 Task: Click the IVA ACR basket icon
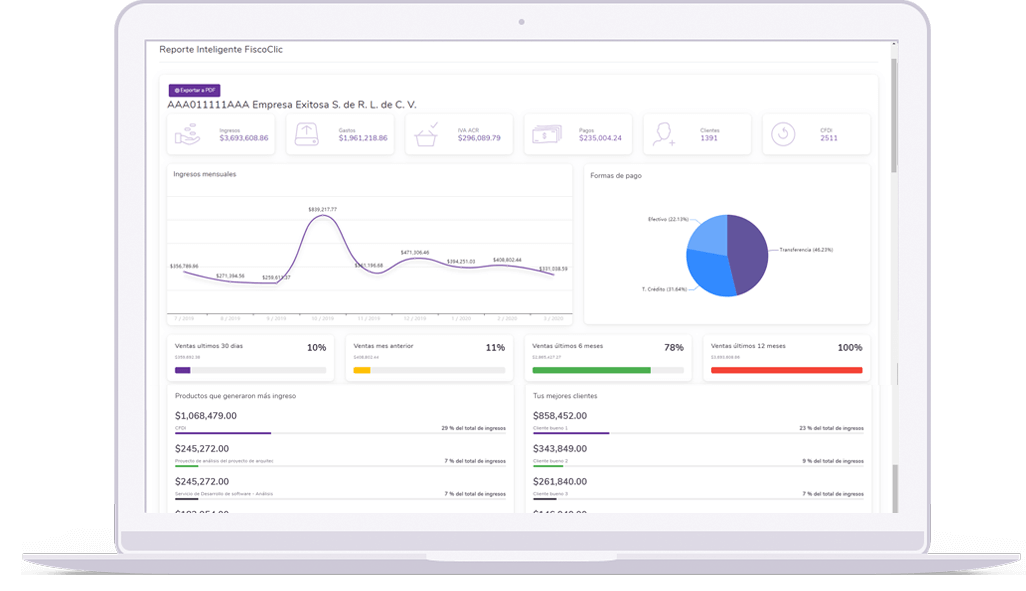click(427, 135)
